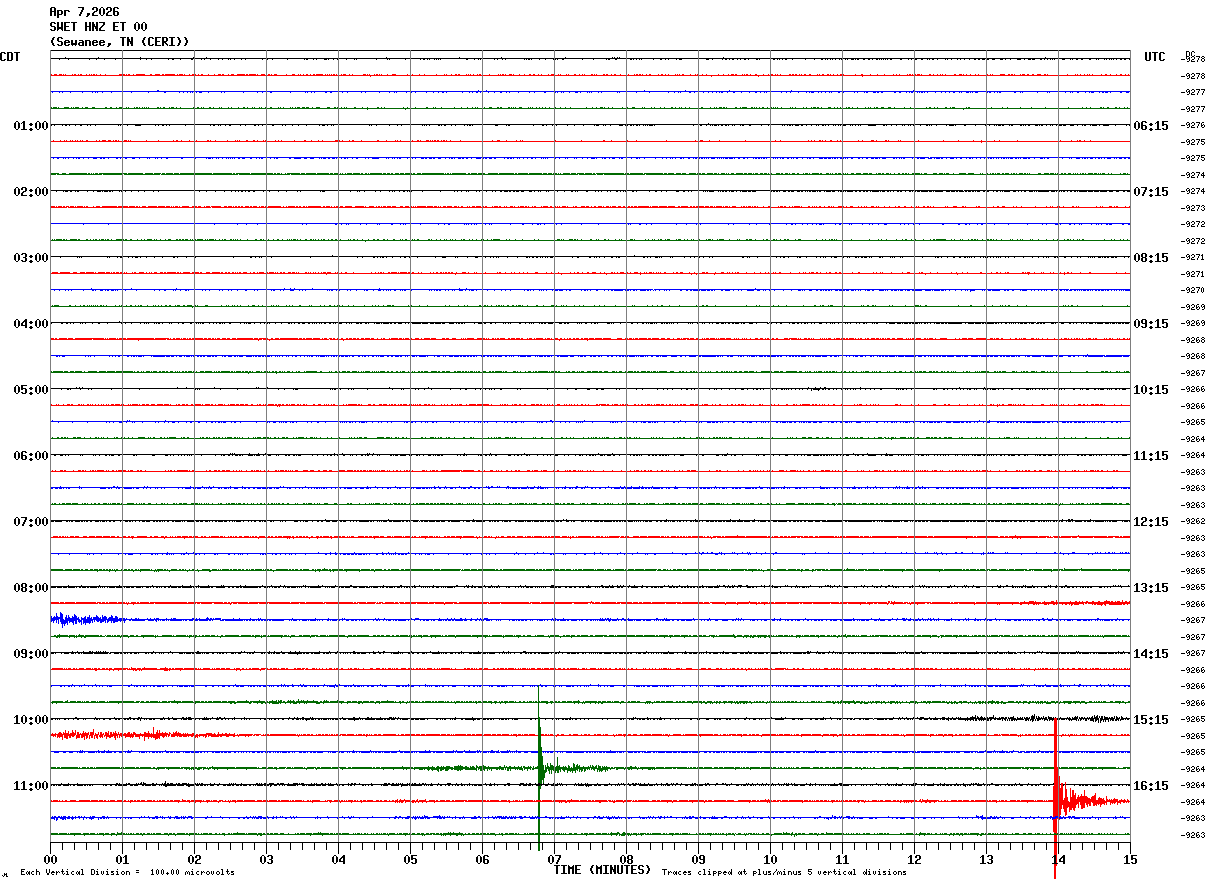Click minute tick label 08 on time axis
Viewport: 1210px width, 886px height.
pyautogui.click(x=626, y=859)
